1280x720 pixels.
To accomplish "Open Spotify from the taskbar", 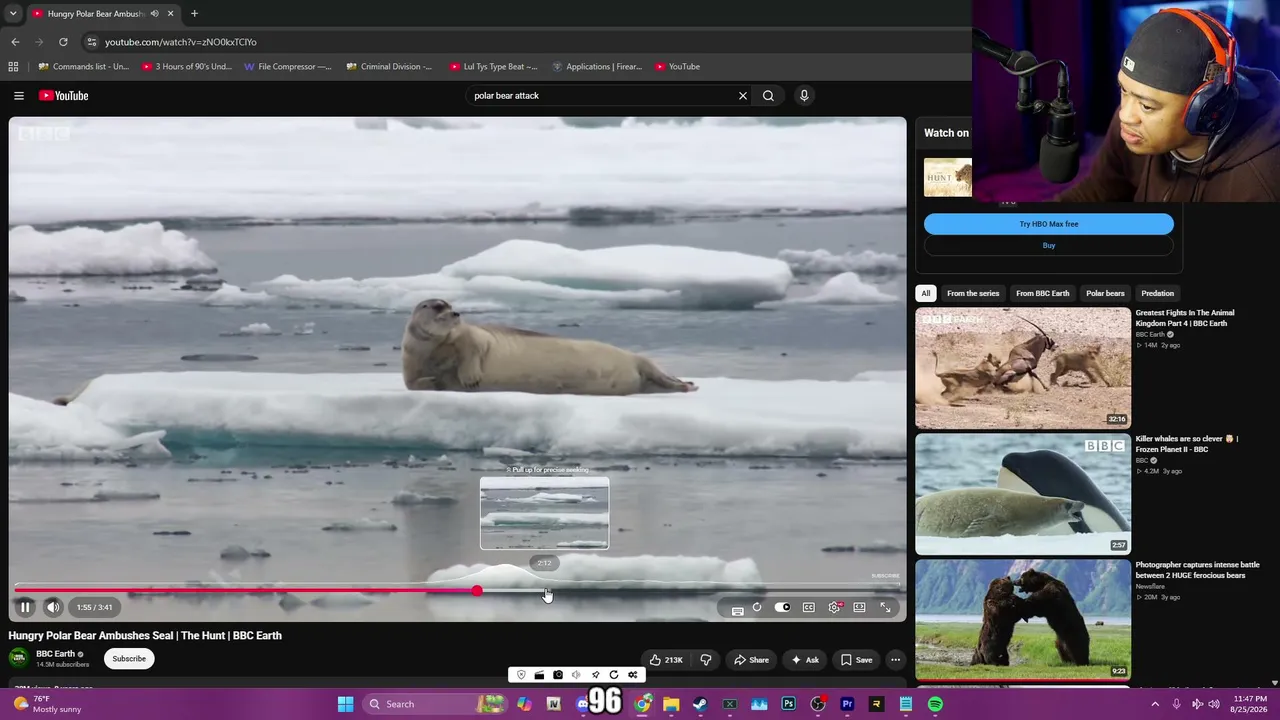I will coord(935,704).
